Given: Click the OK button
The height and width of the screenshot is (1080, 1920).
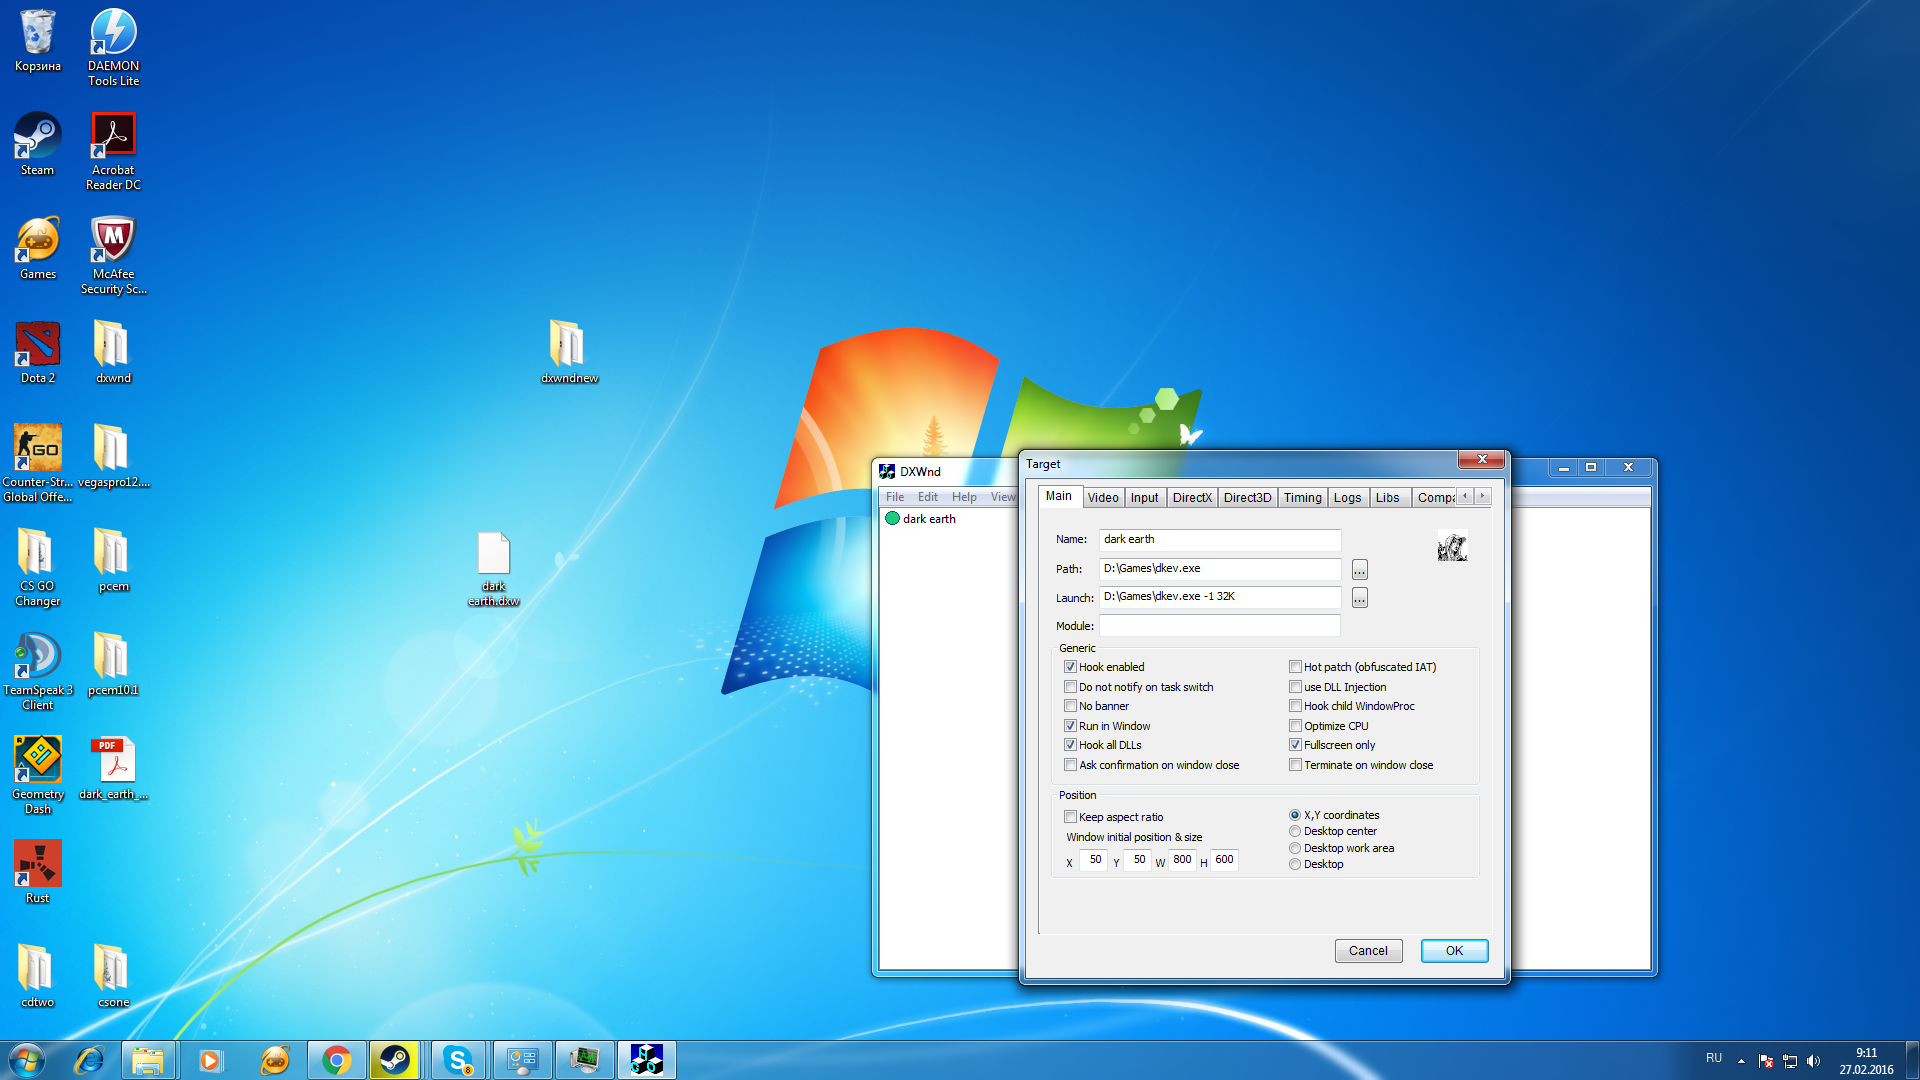Looking at the screenshot, I should coord(1453,950).
